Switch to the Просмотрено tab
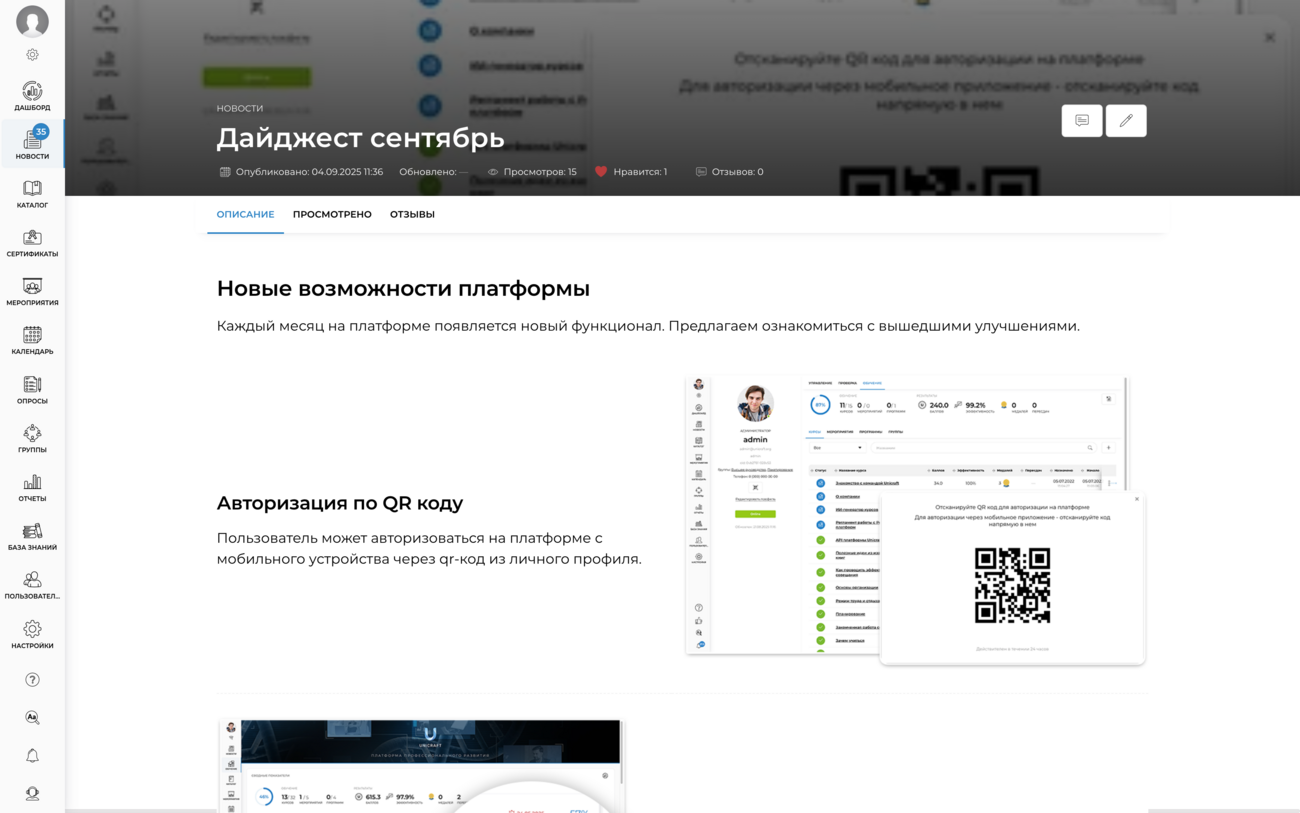Viewport: 1300px width, 813px height. [332, 214]
